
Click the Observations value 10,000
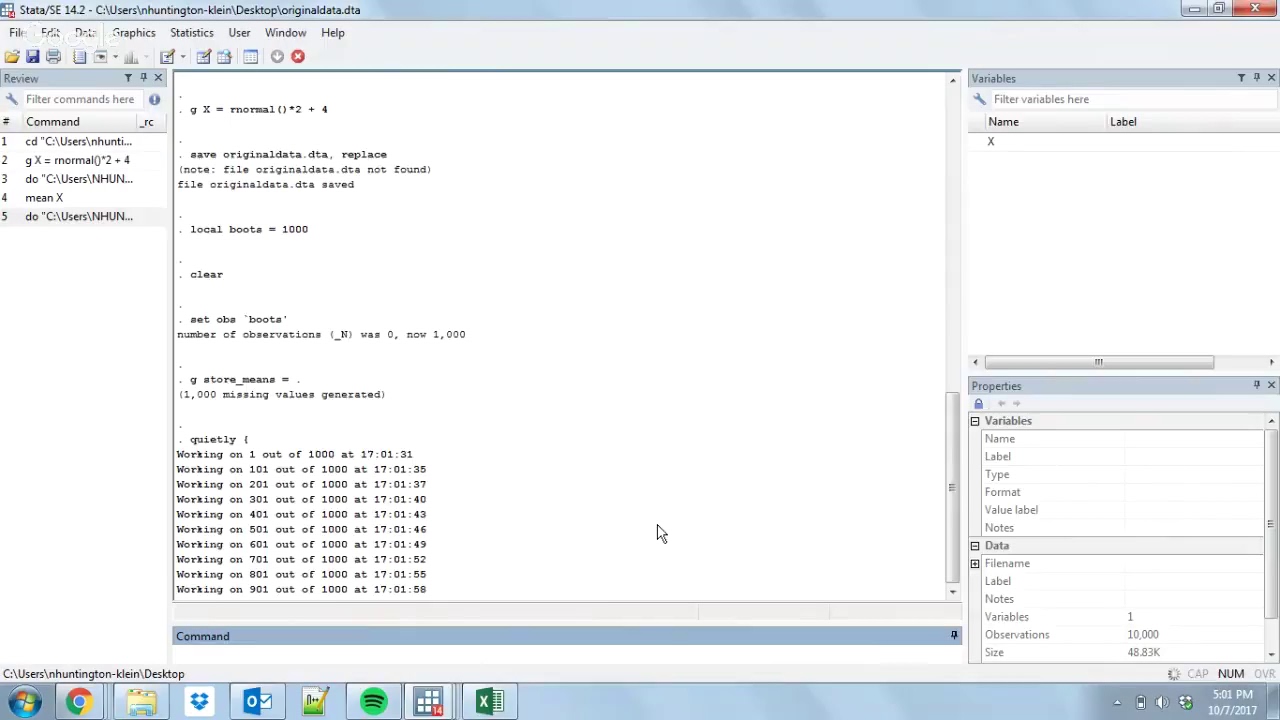point(1143,635)
